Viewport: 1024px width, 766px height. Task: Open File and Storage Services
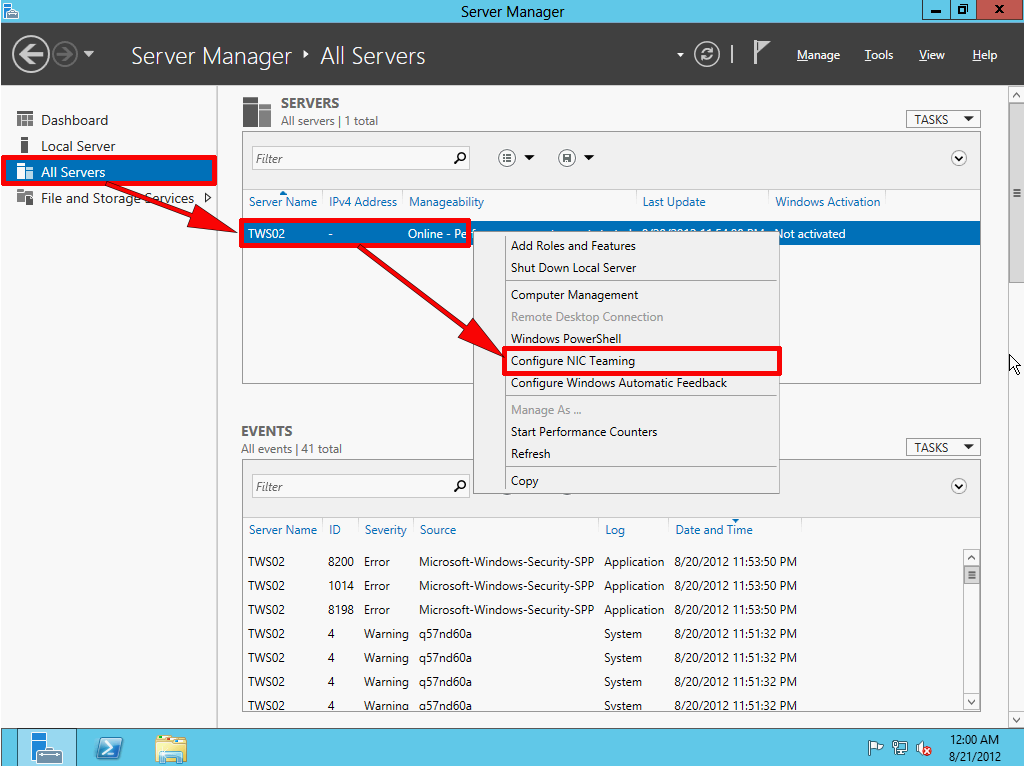[x=118, y=198]
